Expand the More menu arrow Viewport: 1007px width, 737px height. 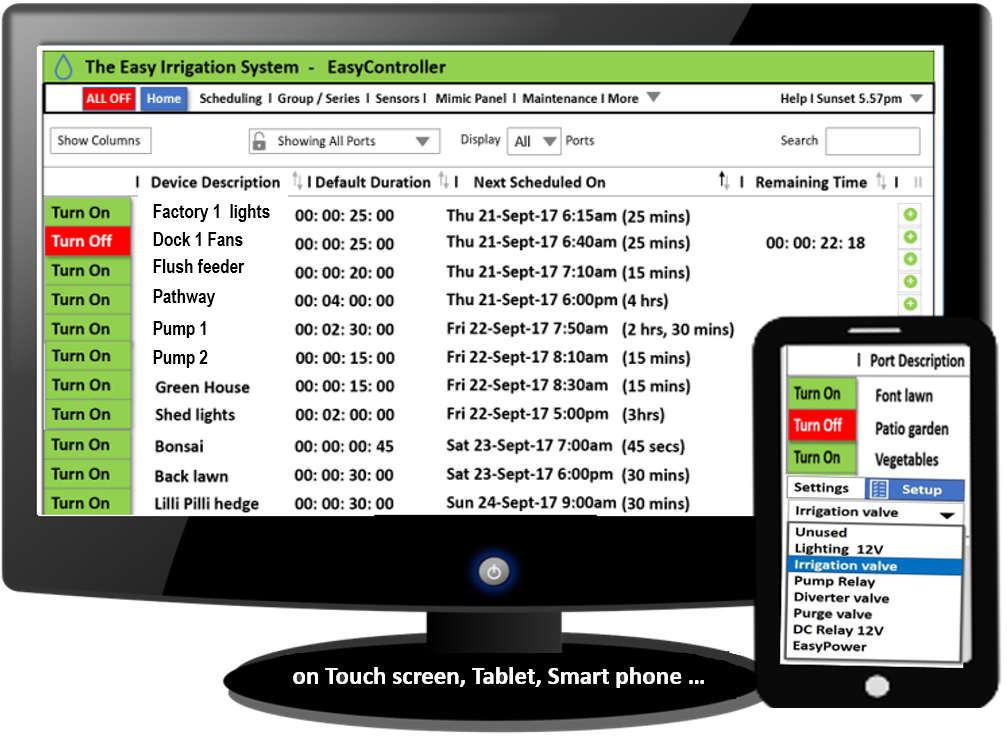[654, 97]
